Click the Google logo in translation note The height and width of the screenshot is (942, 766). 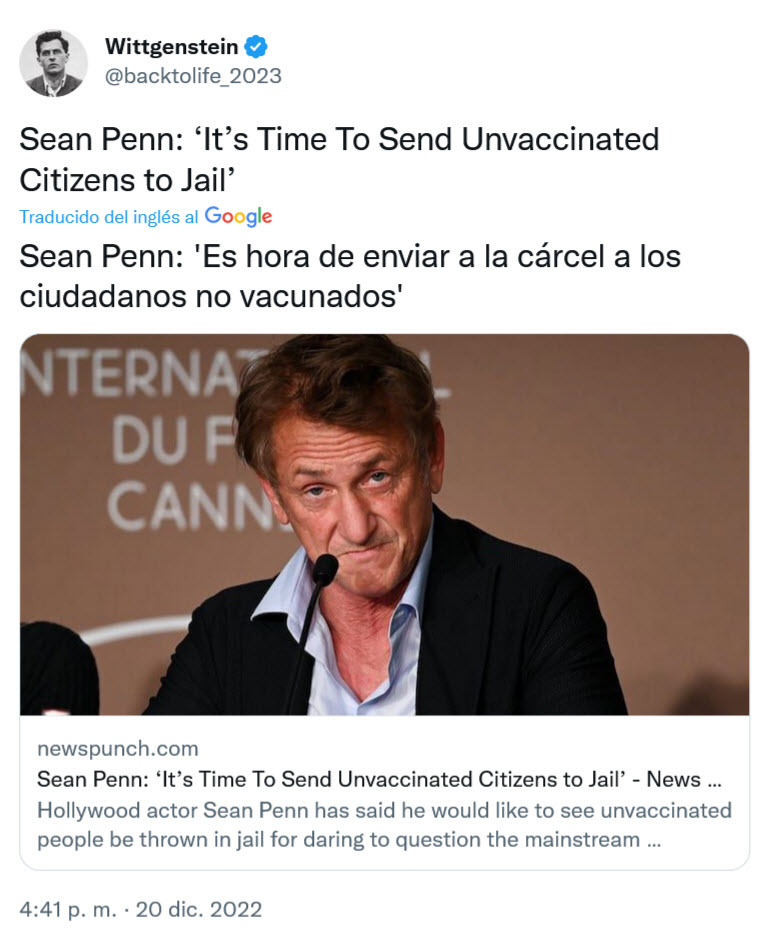(238, 216)
